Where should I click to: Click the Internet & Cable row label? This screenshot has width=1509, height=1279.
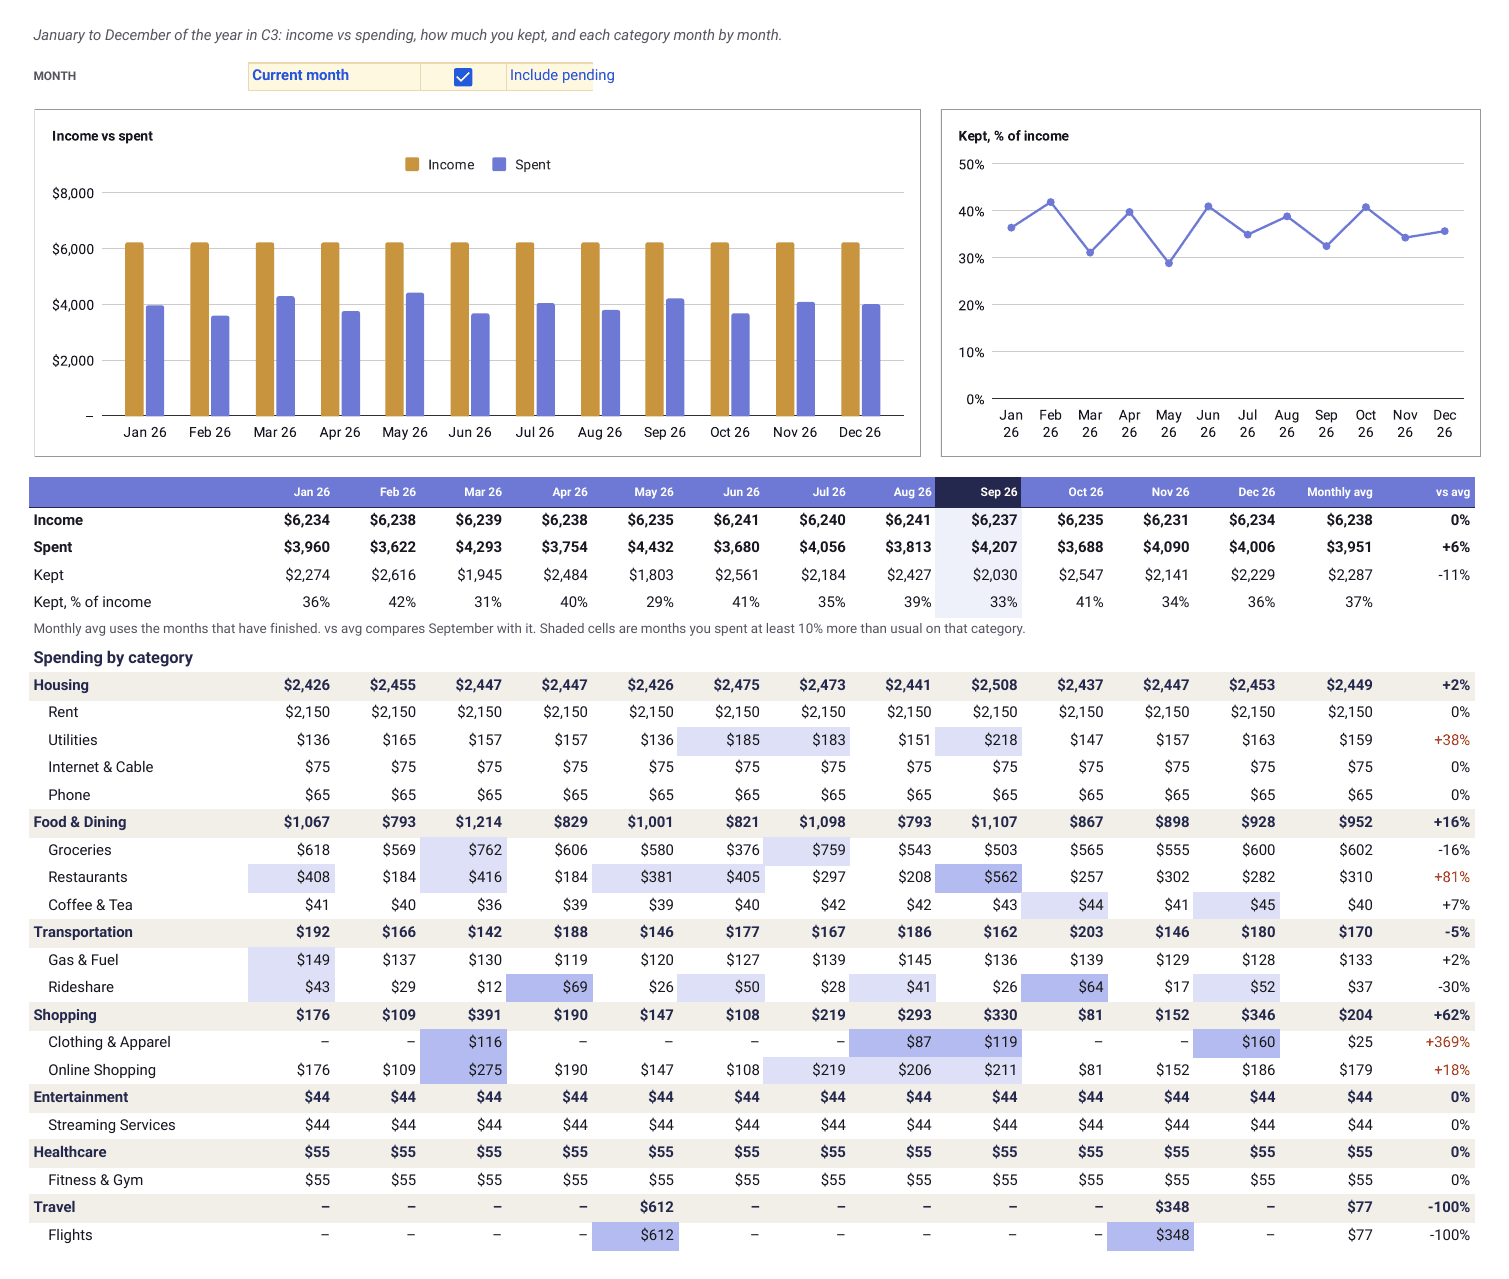[x=101, y=767]
